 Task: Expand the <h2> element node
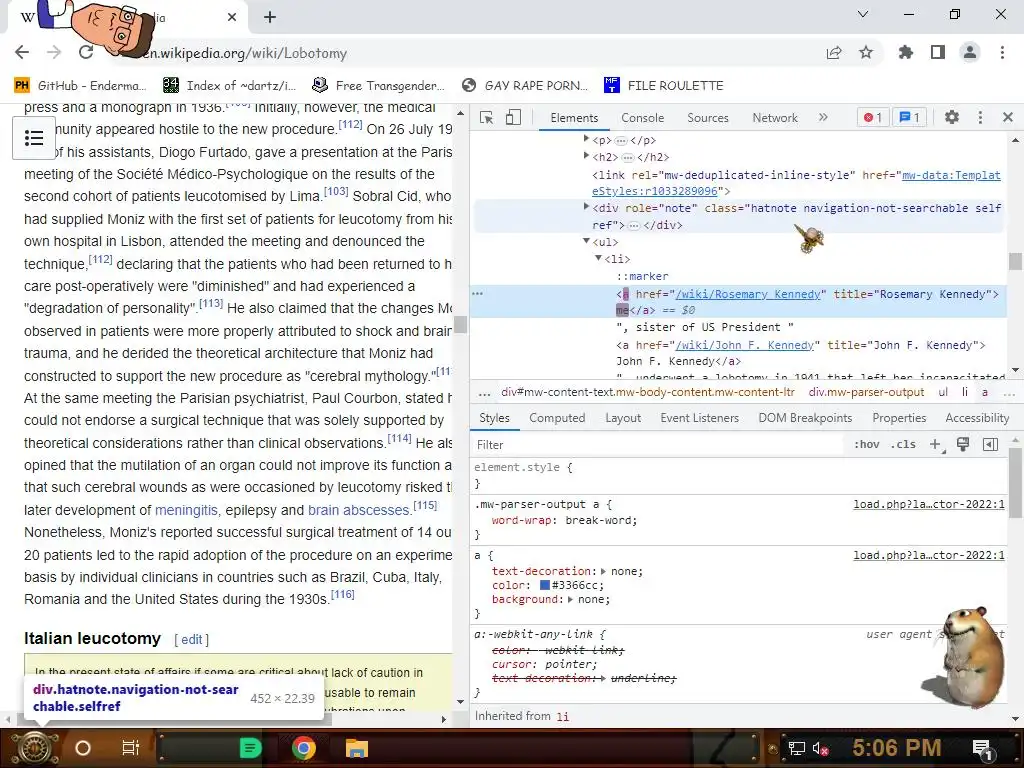click(x=586, y=156)
